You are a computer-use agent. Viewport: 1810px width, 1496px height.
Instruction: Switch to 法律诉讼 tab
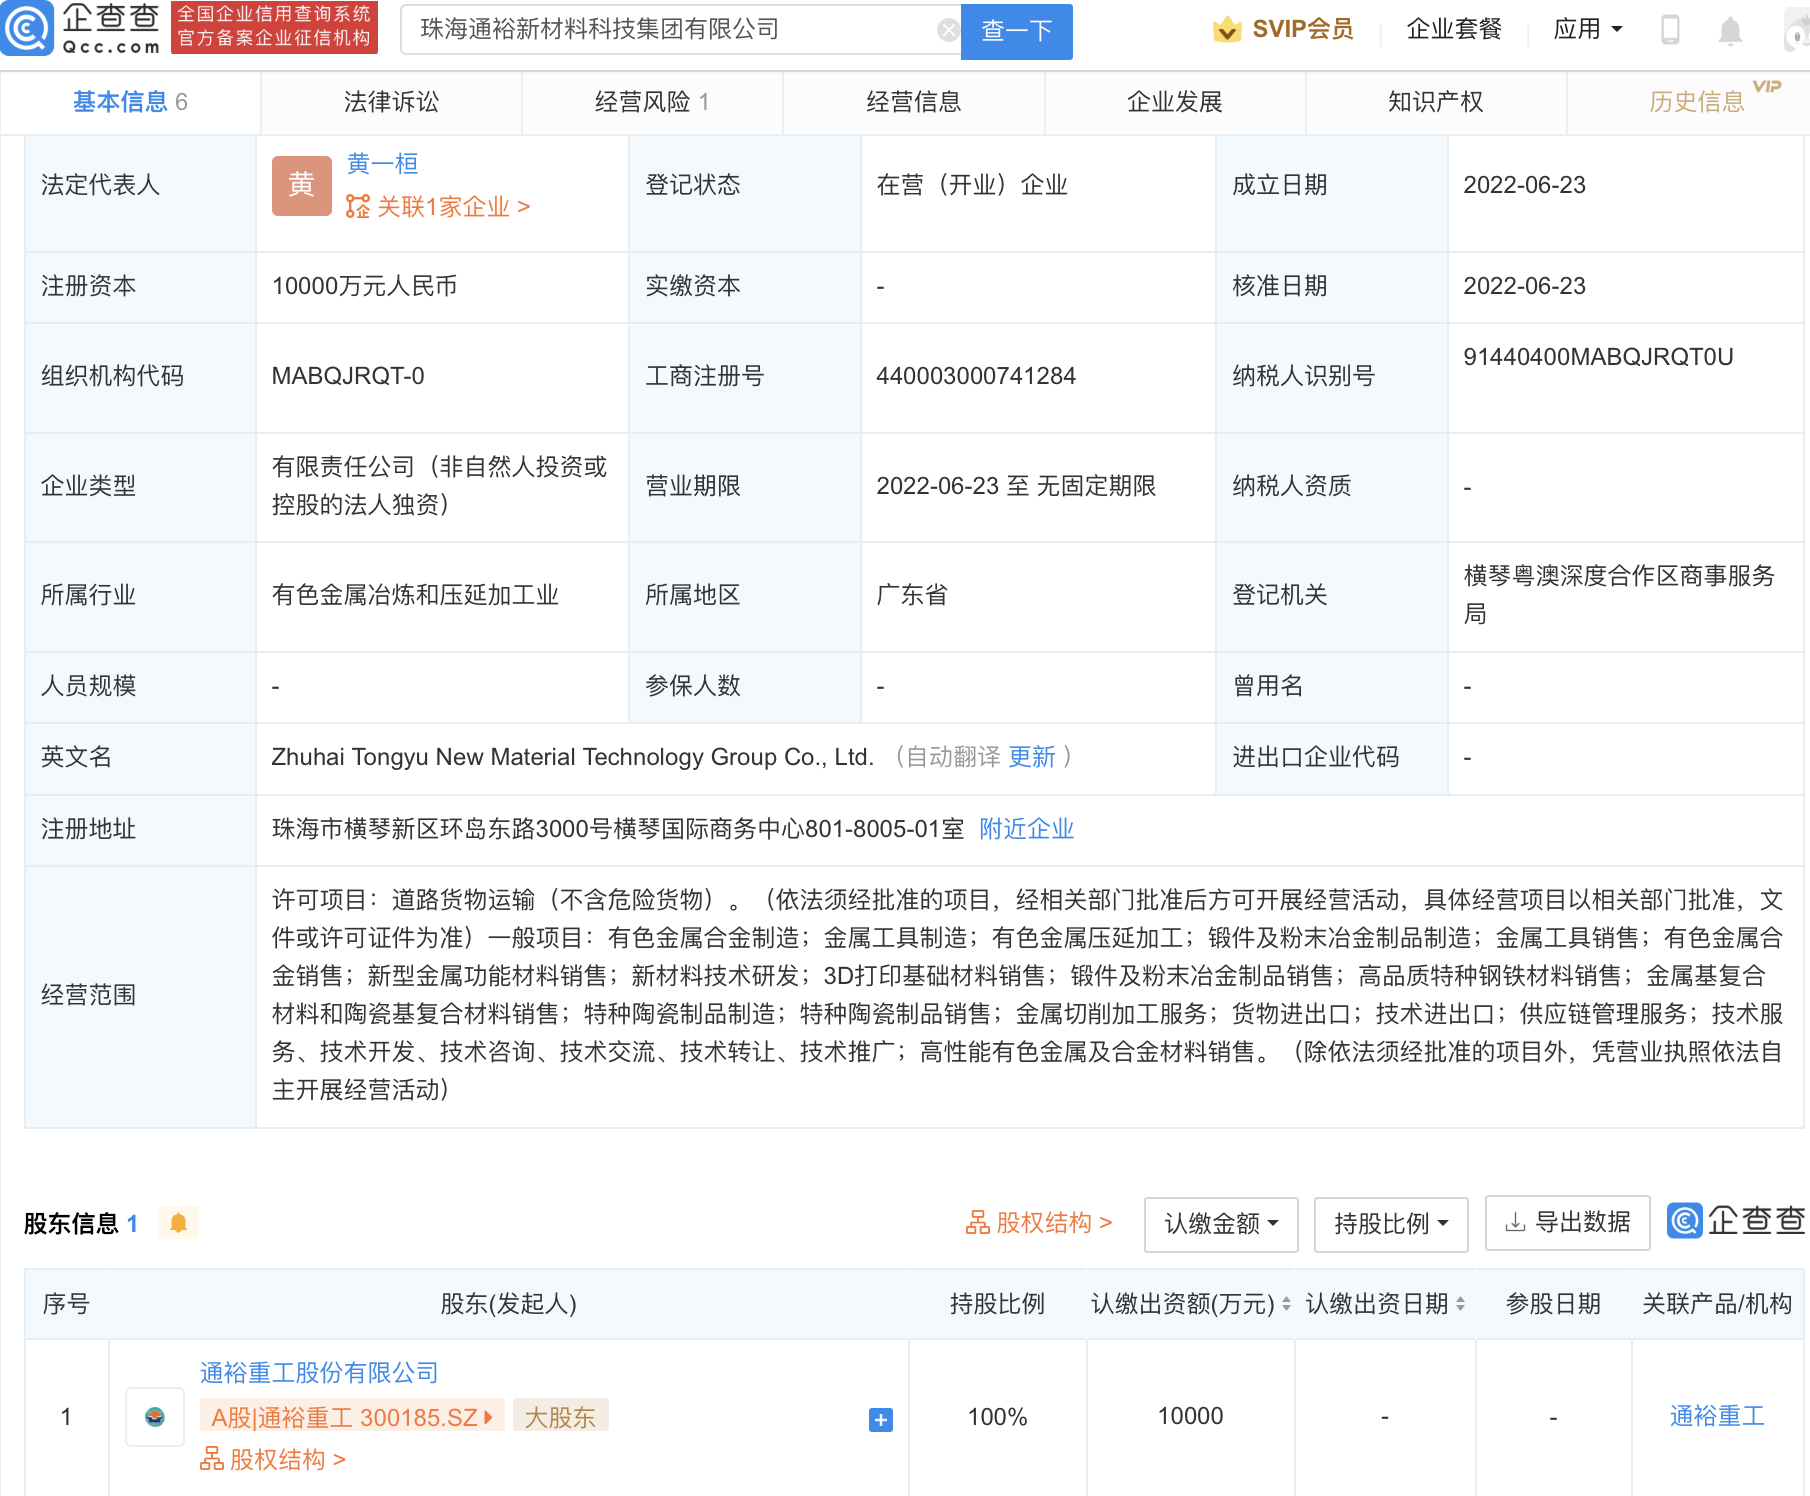click(x=391, y=102)
